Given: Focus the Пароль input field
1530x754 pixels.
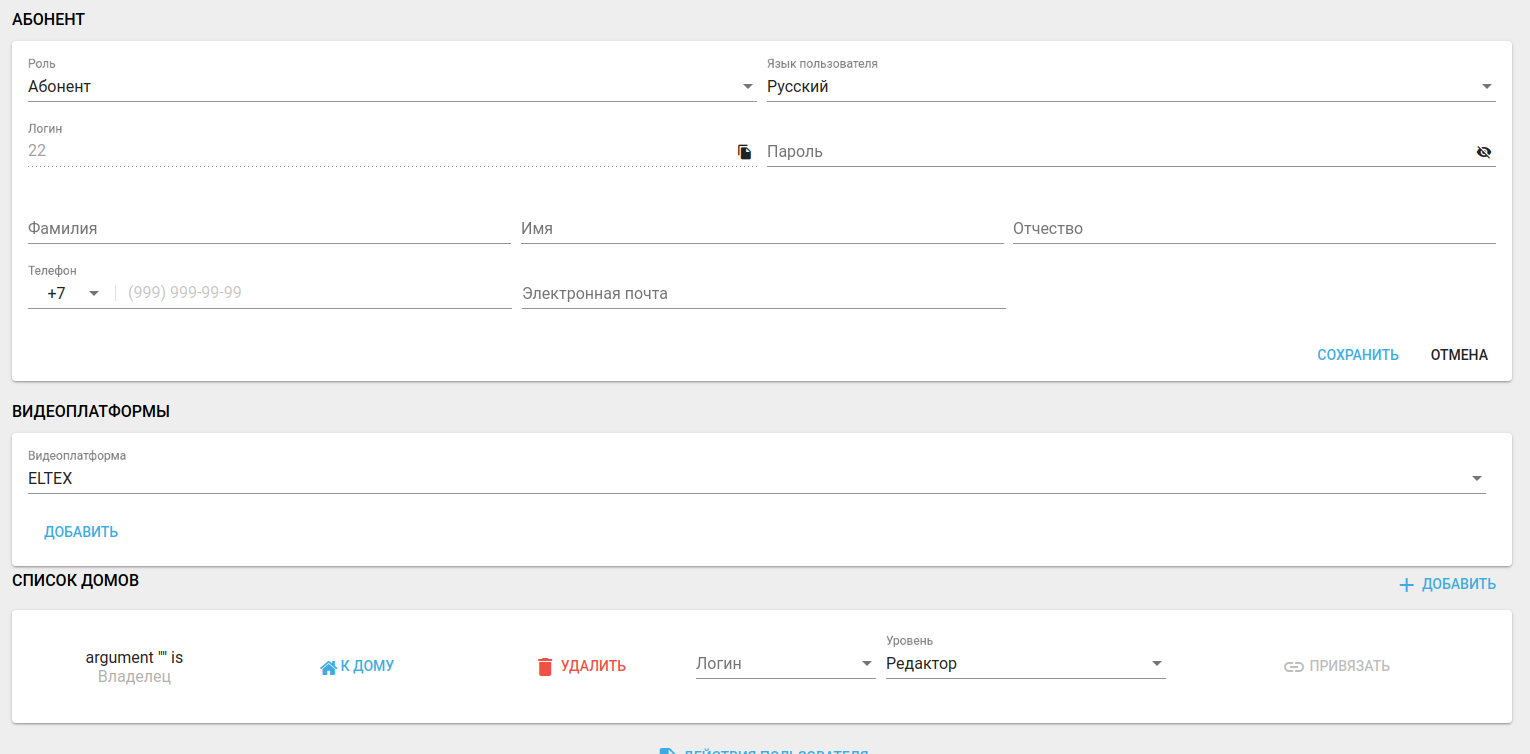Looking at the screenshot, I should (1115, 152).
